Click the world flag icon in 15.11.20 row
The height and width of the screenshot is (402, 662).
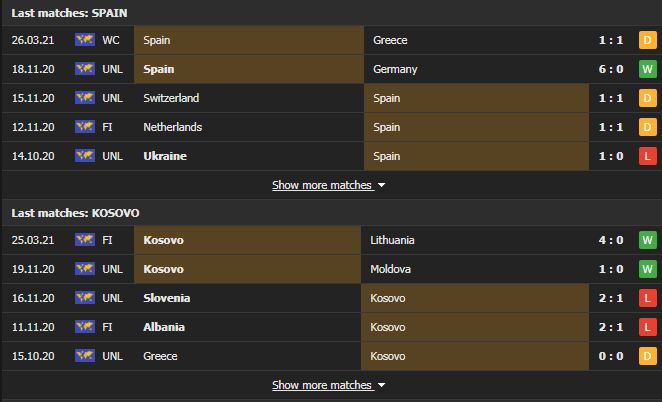85,98
